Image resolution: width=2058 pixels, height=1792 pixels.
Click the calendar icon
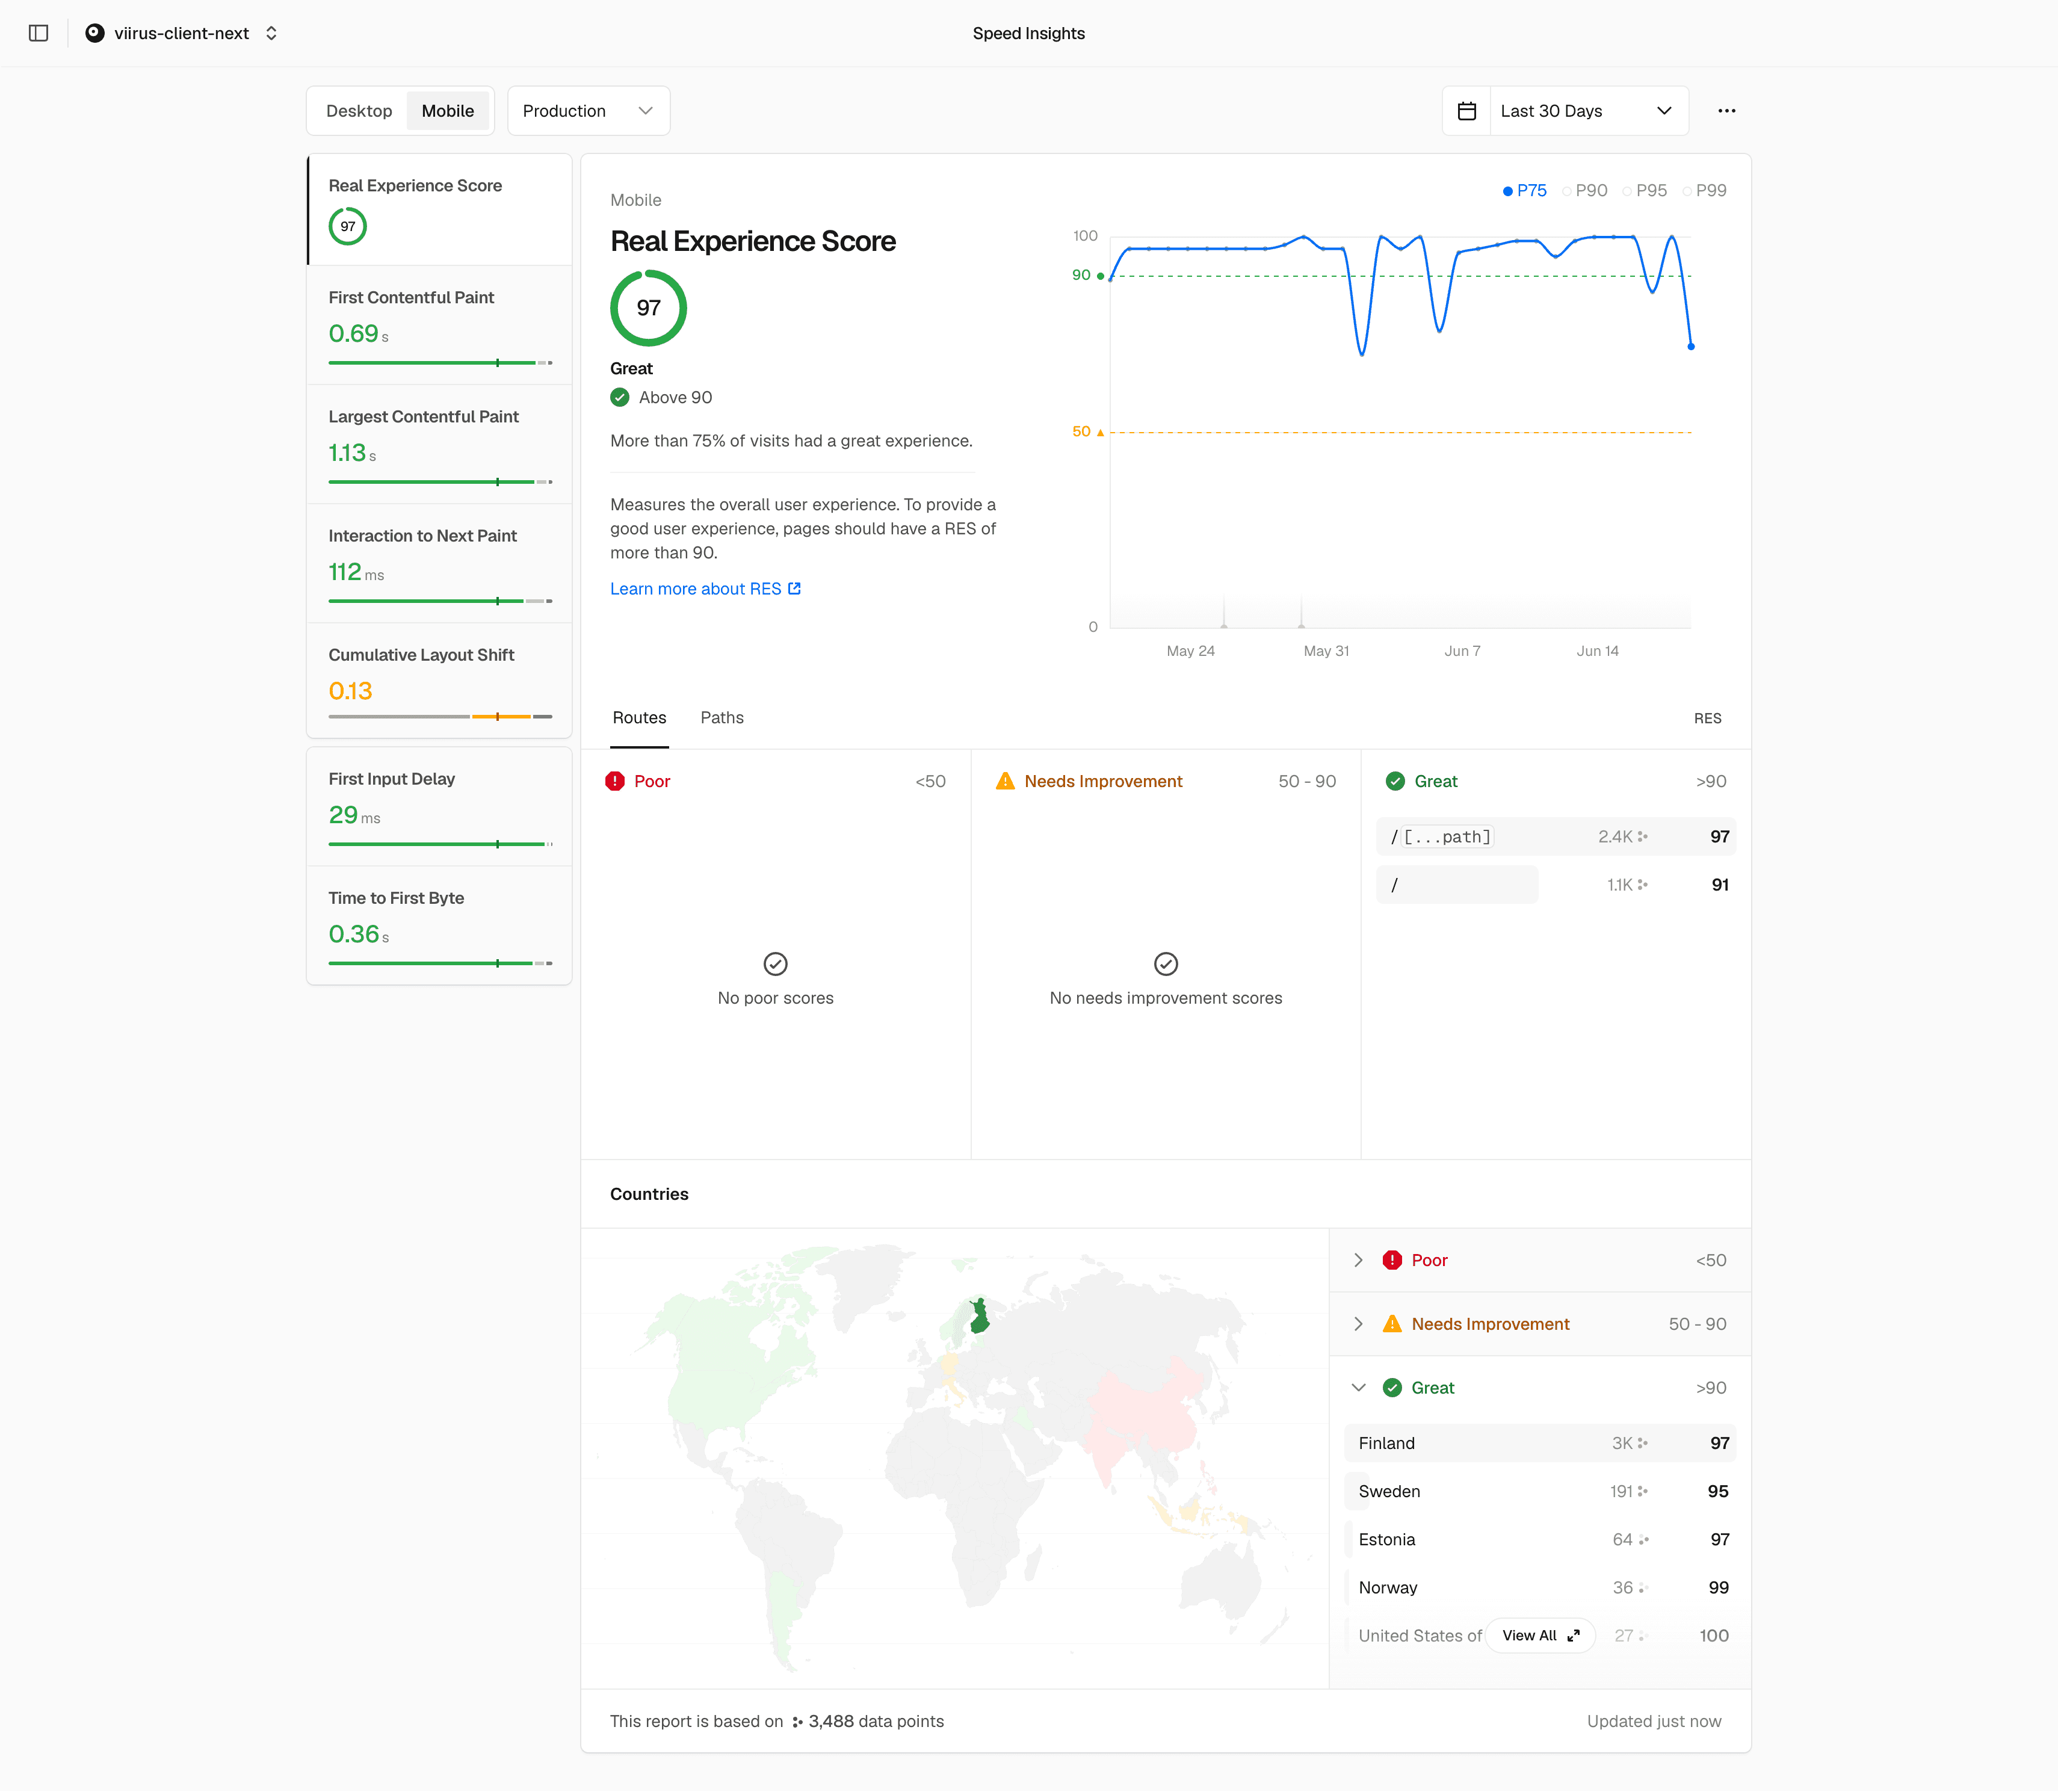click(1467, 111)
